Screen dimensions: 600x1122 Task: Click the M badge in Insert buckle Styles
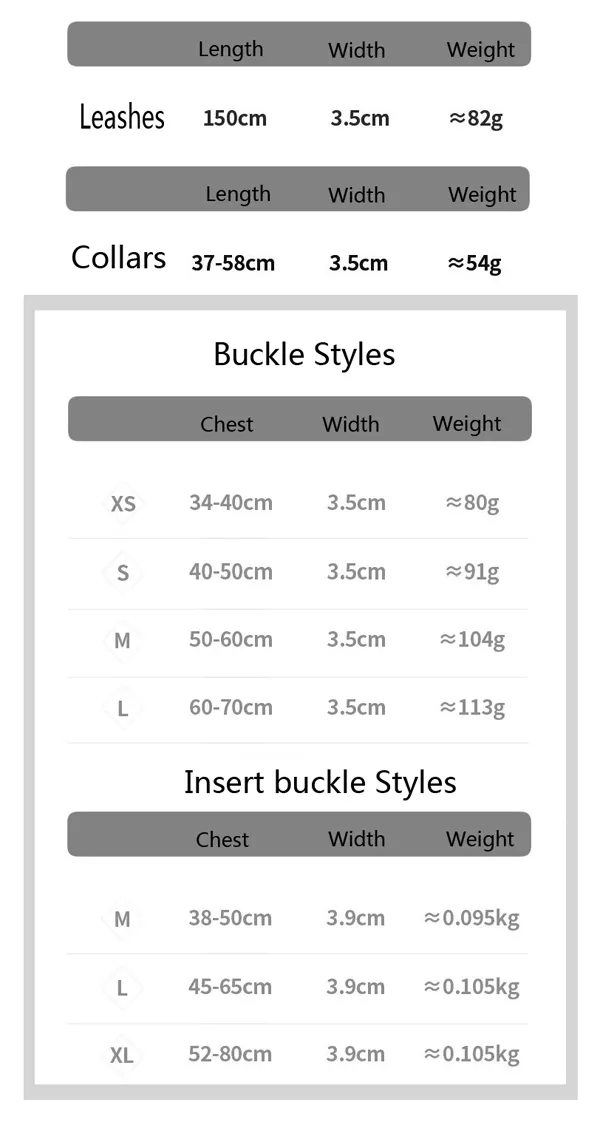122,919
